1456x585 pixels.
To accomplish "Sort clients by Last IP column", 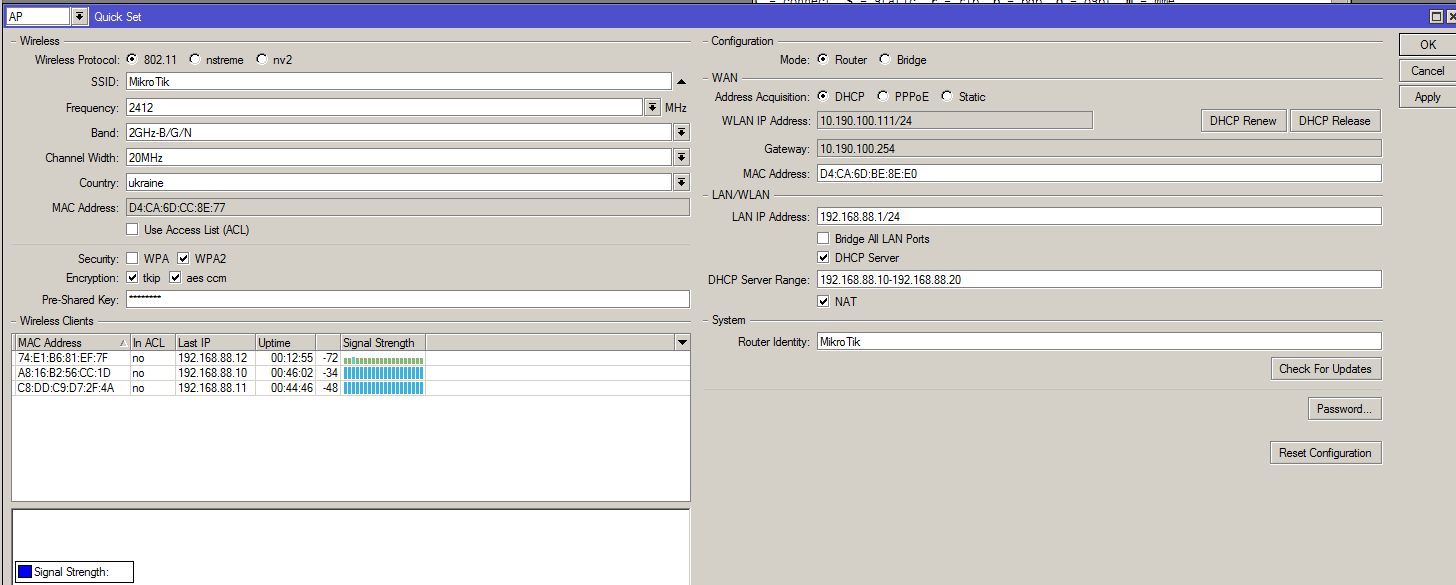I will tap(215, 343).
